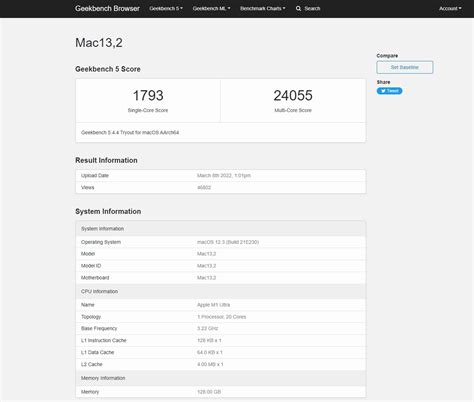Click the Set Baseline button
474x402 pixels.
[405, 67]
